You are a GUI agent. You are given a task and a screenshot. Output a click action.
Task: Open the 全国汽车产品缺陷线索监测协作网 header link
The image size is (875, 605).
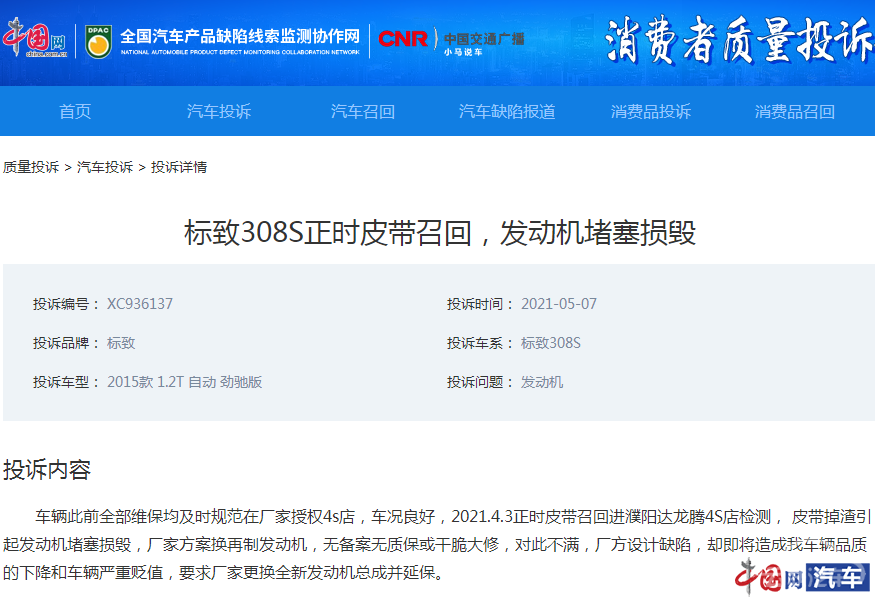pos(240,41)
